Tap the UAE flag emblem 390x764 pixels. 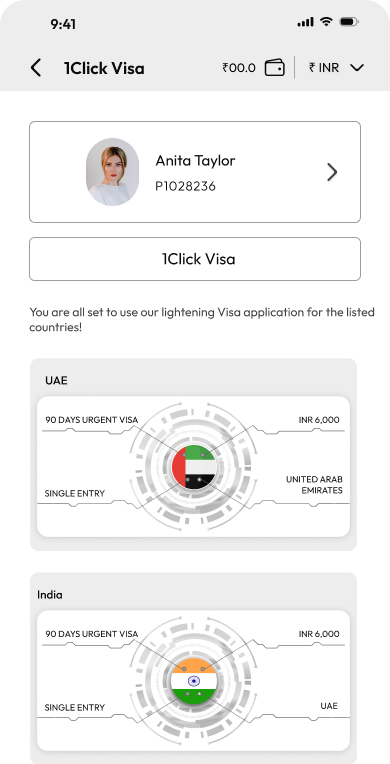(x=194, y=467)
